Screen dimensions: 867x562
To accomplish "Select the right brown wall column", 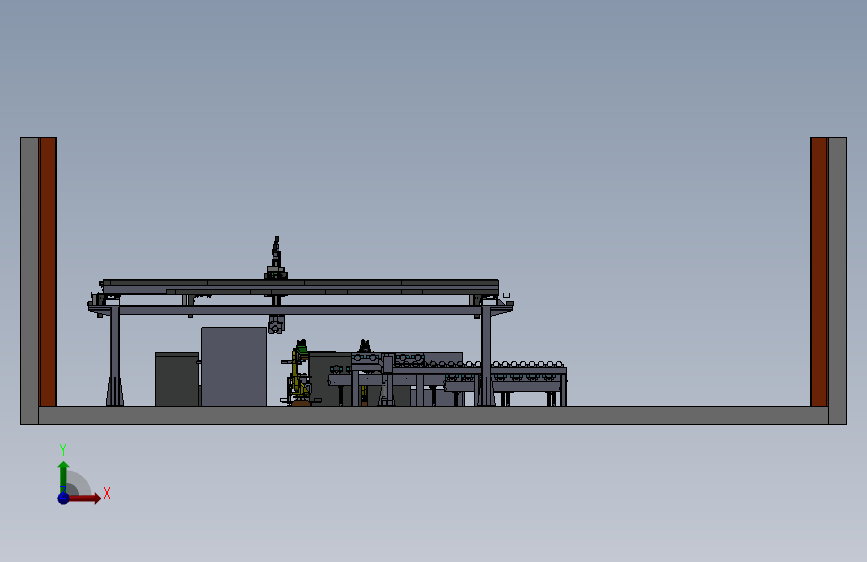I will [819, 272].
